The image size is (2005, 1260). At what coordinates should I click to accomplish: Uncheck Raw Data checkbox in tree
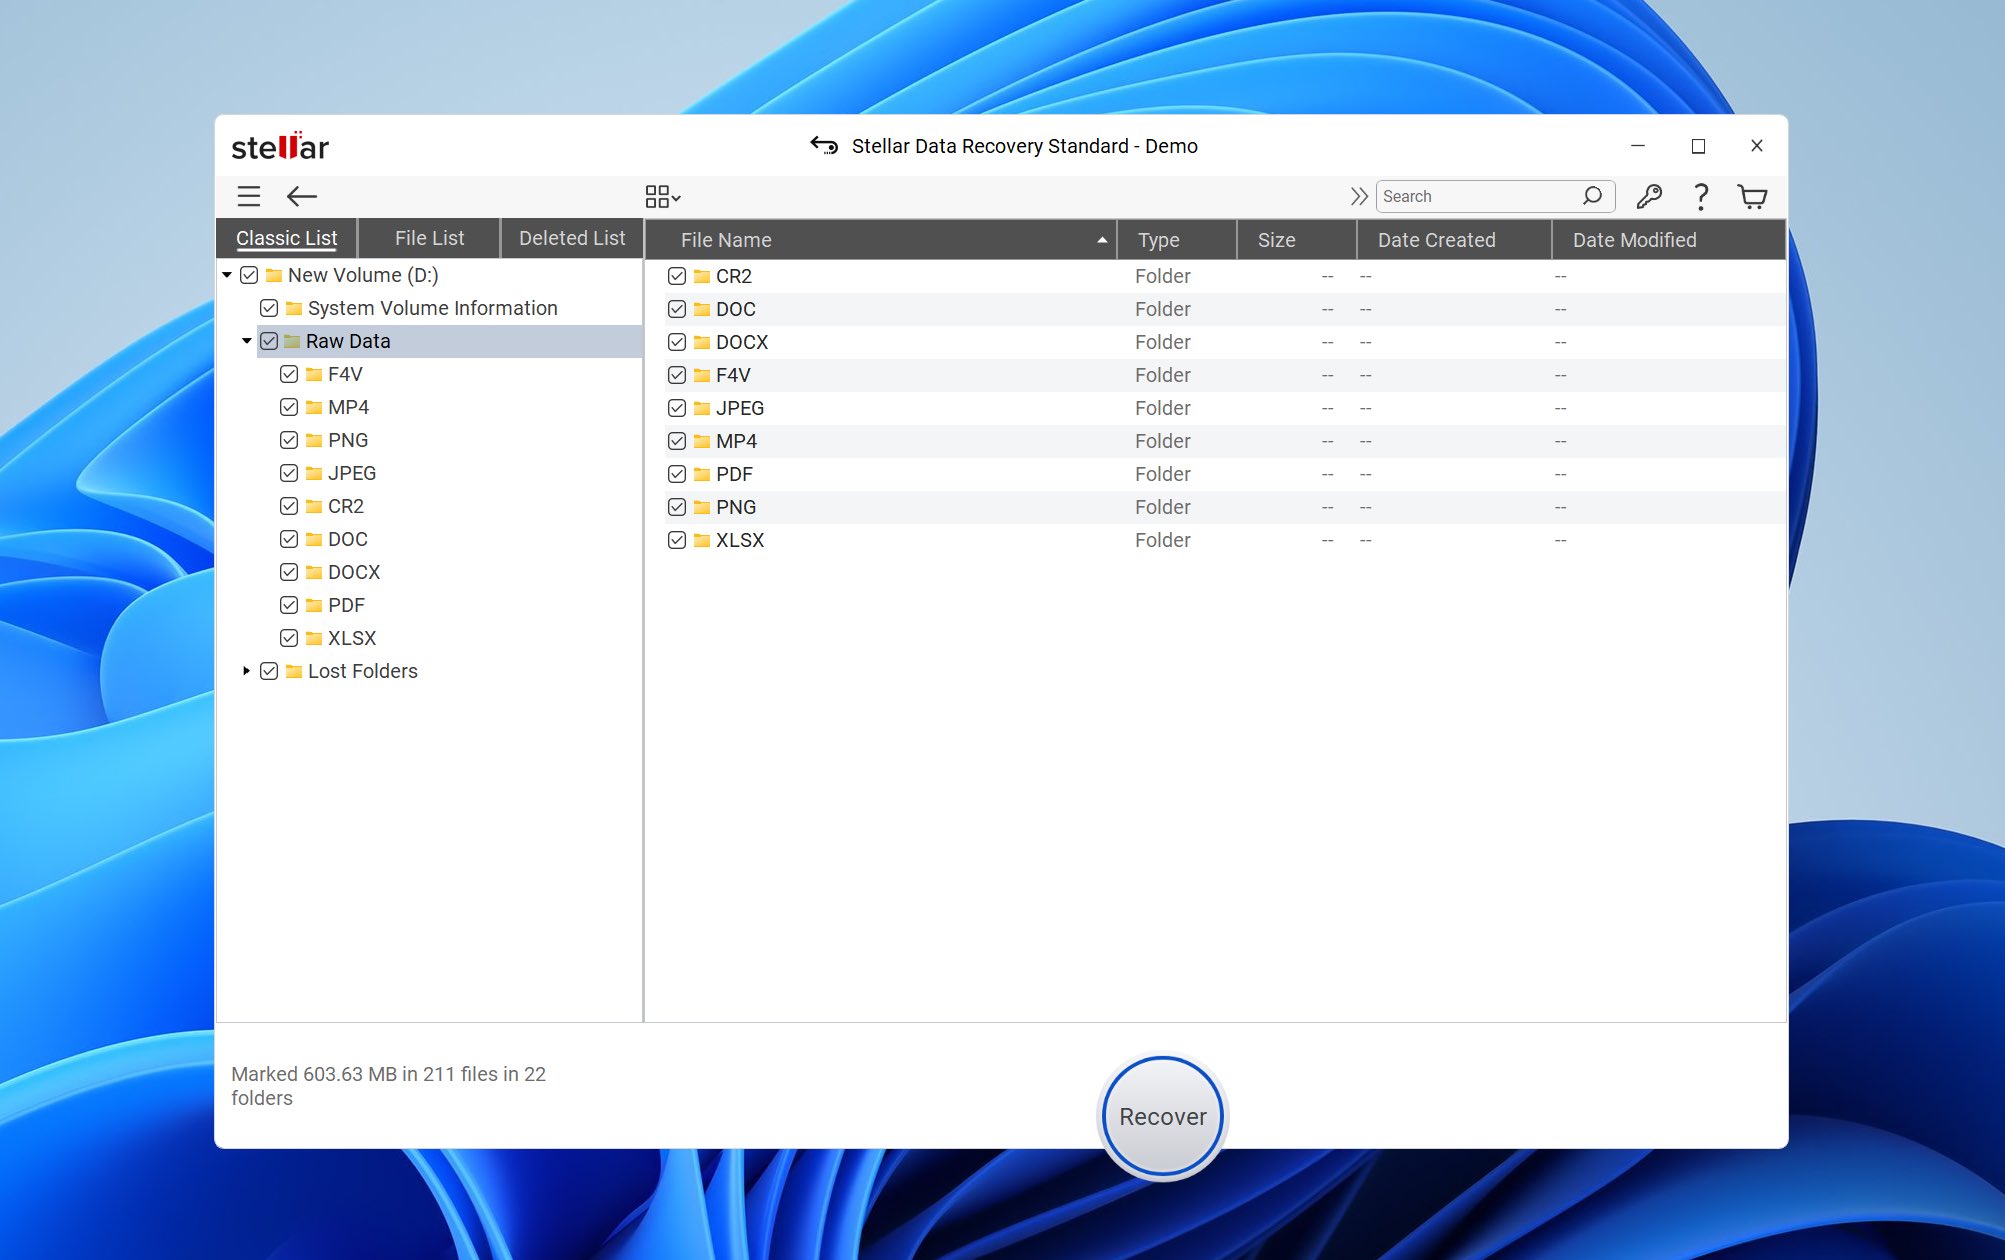[x=269, y=341]
